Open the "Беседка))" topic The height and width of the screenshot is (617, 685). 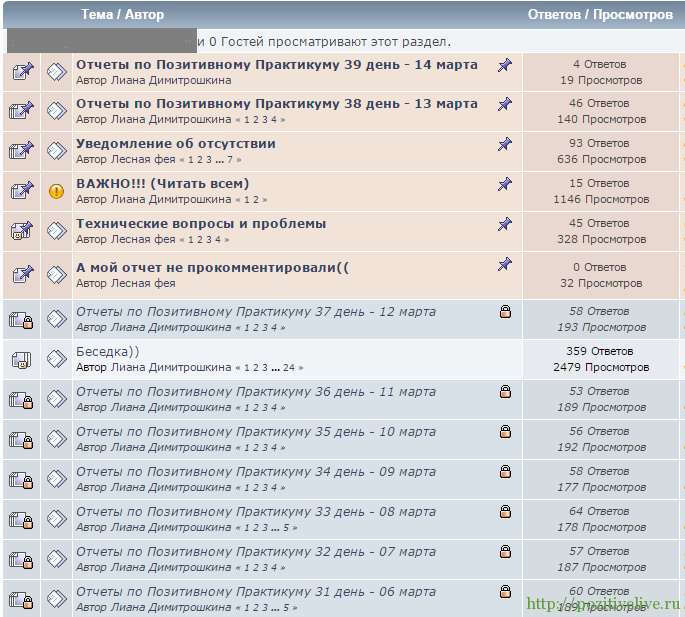(x=107, y=352)
